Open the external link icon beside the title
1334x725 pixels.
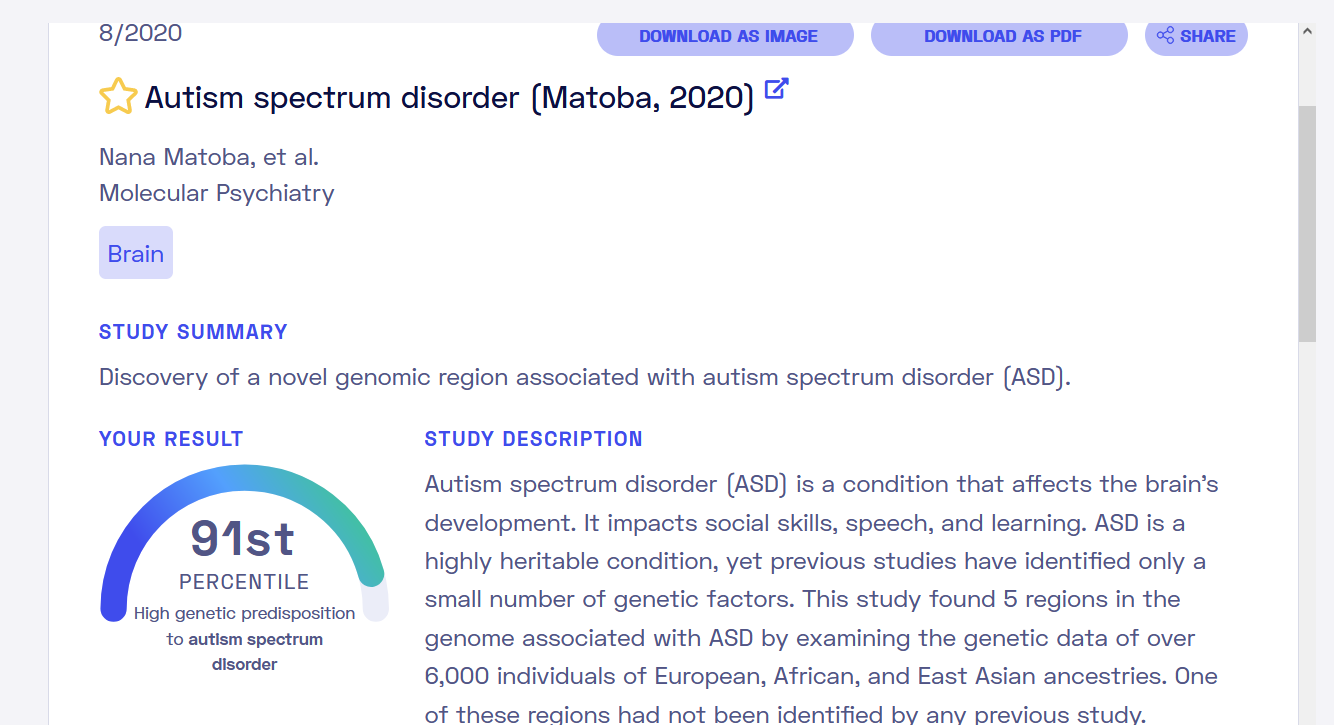click(x=776, y=89)
